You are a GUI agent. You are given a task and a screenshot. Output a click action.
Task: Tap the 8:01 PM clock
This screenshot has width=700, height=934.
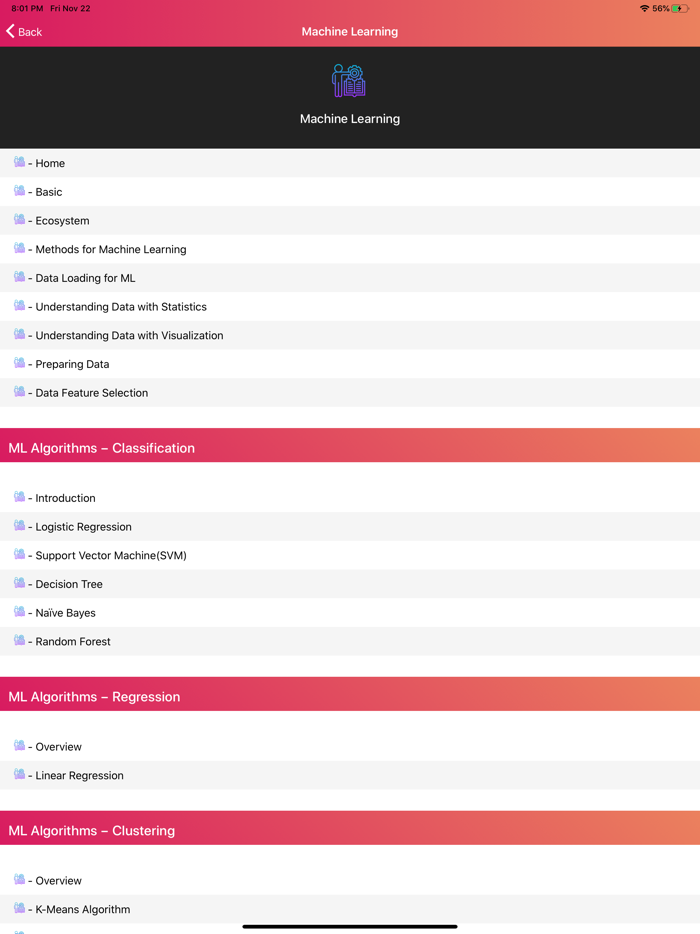(27, 8)
